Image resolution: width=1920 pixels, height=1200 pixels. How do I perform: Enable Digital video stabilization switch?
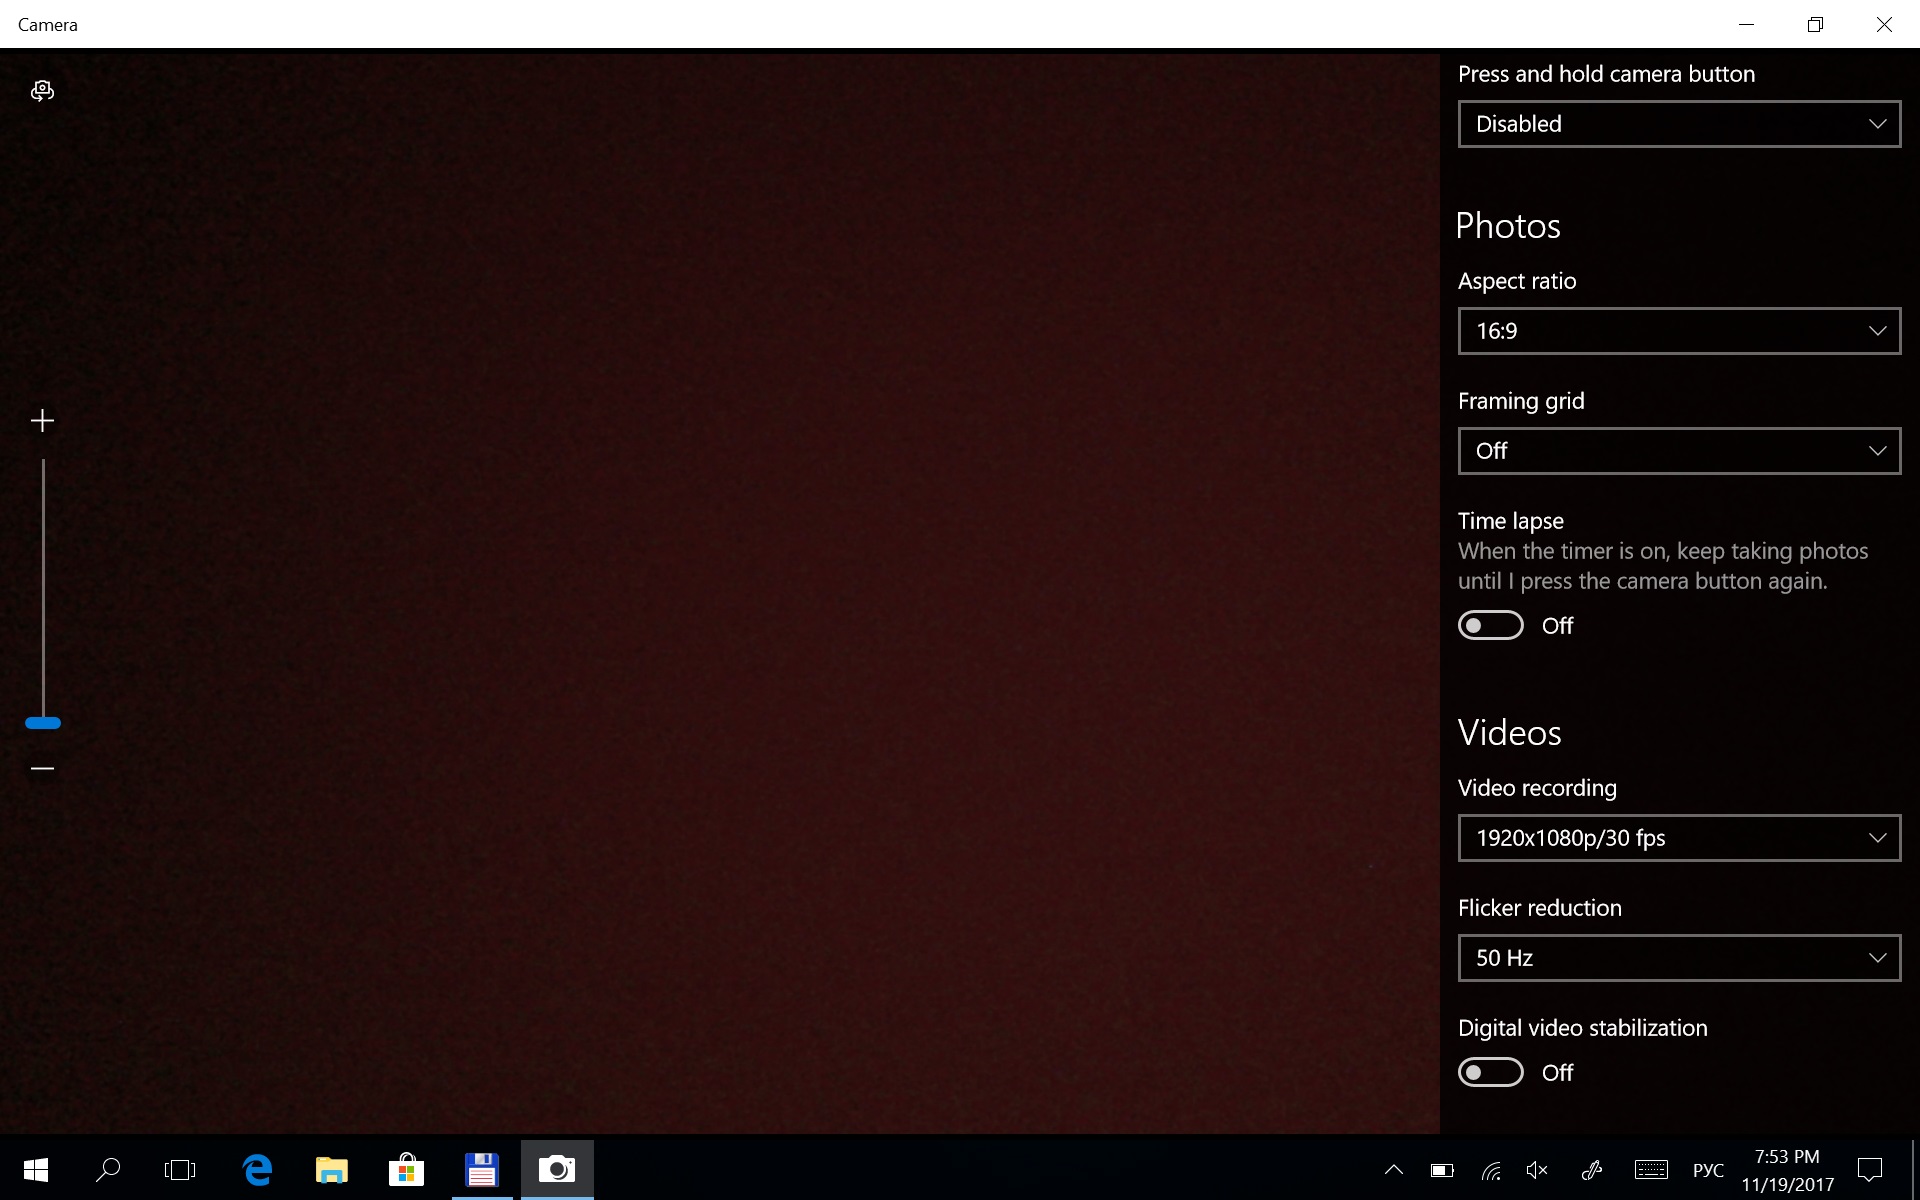[x=1490, y=1073]
